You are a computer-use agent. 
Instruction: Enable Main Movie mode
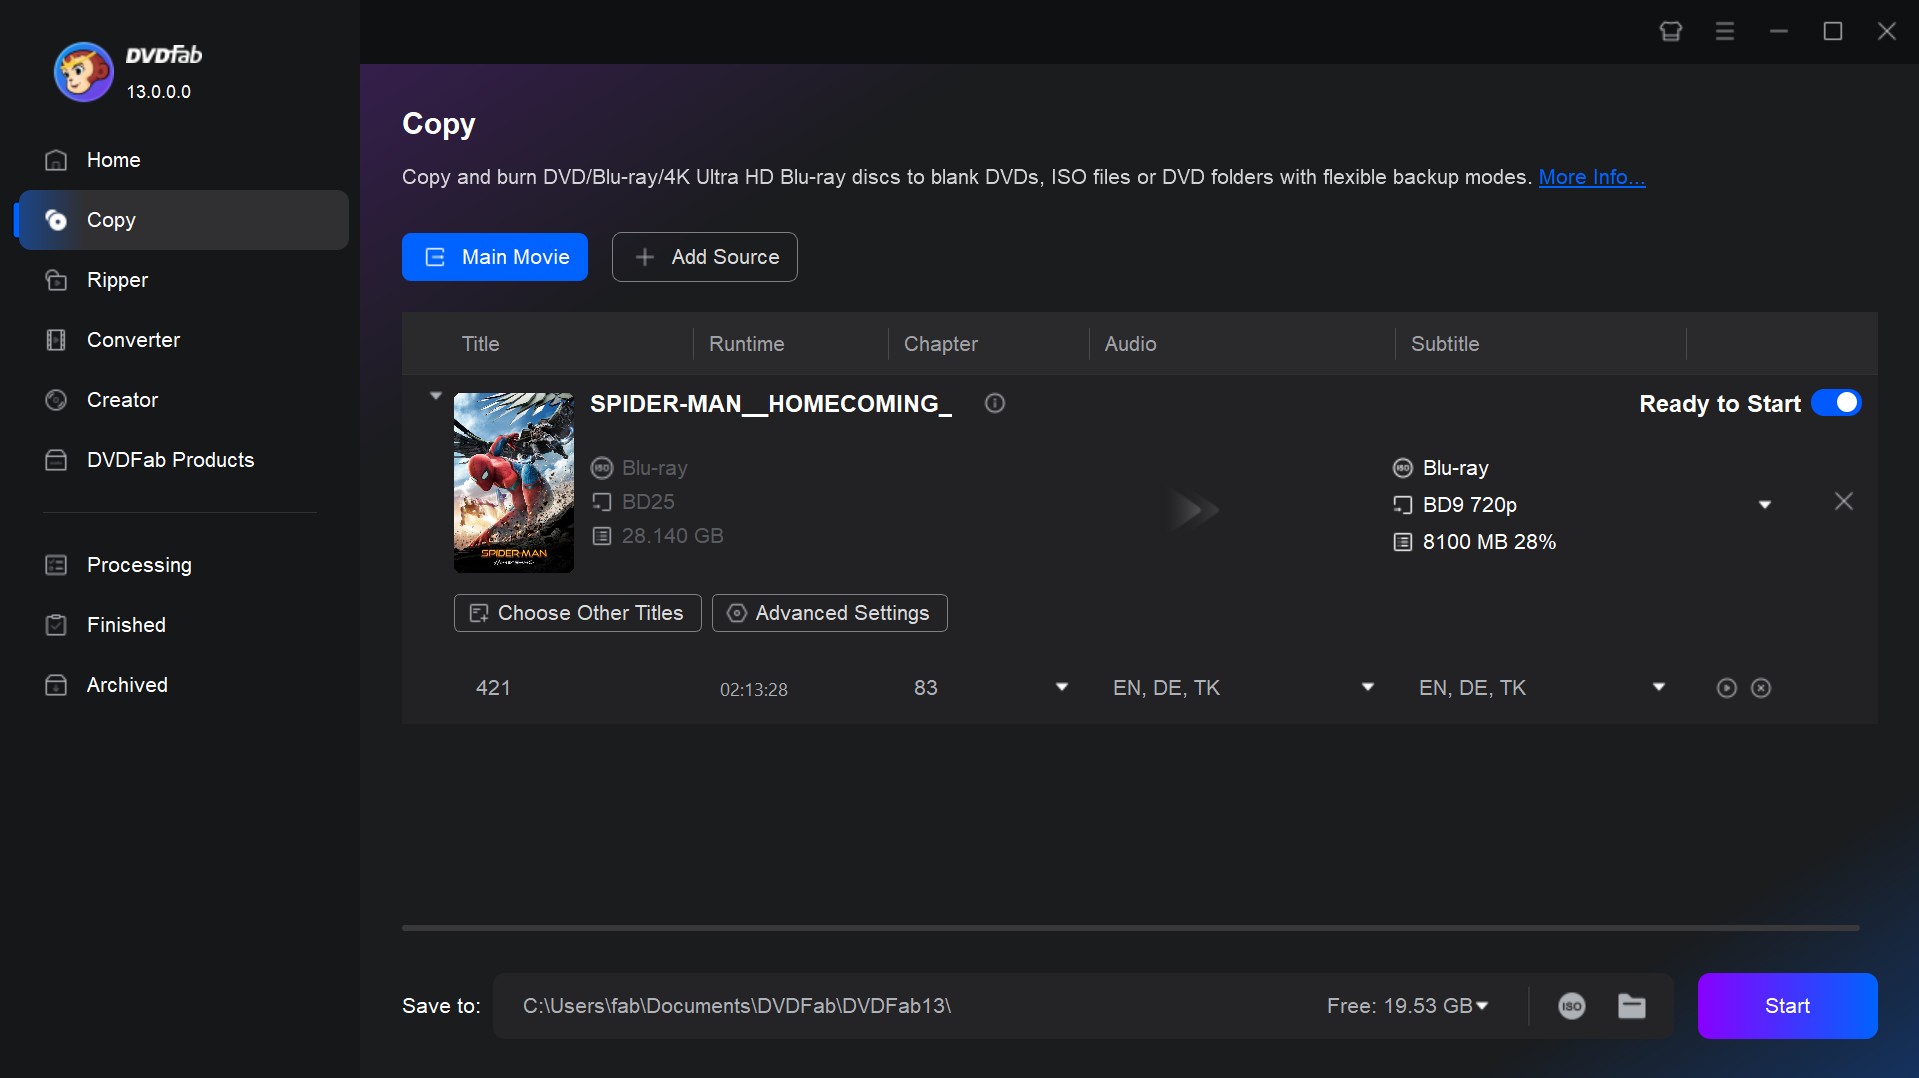pyautogui.click(x=495, y=257)
